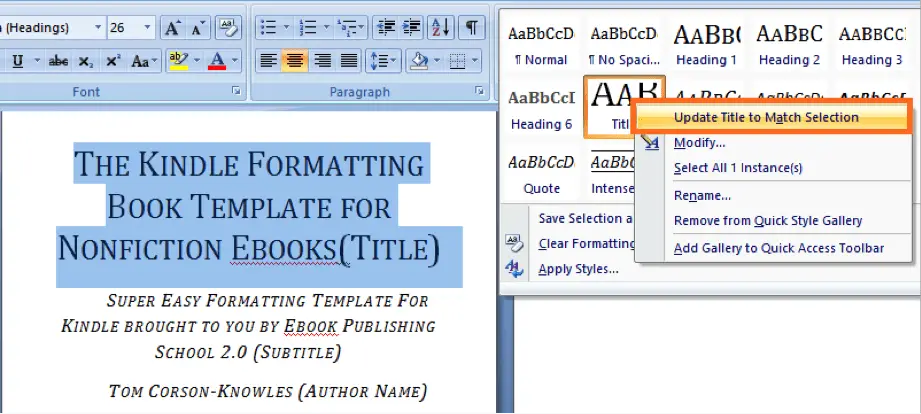
Task: Open the font name dropdown
Action: click(98, 28)
